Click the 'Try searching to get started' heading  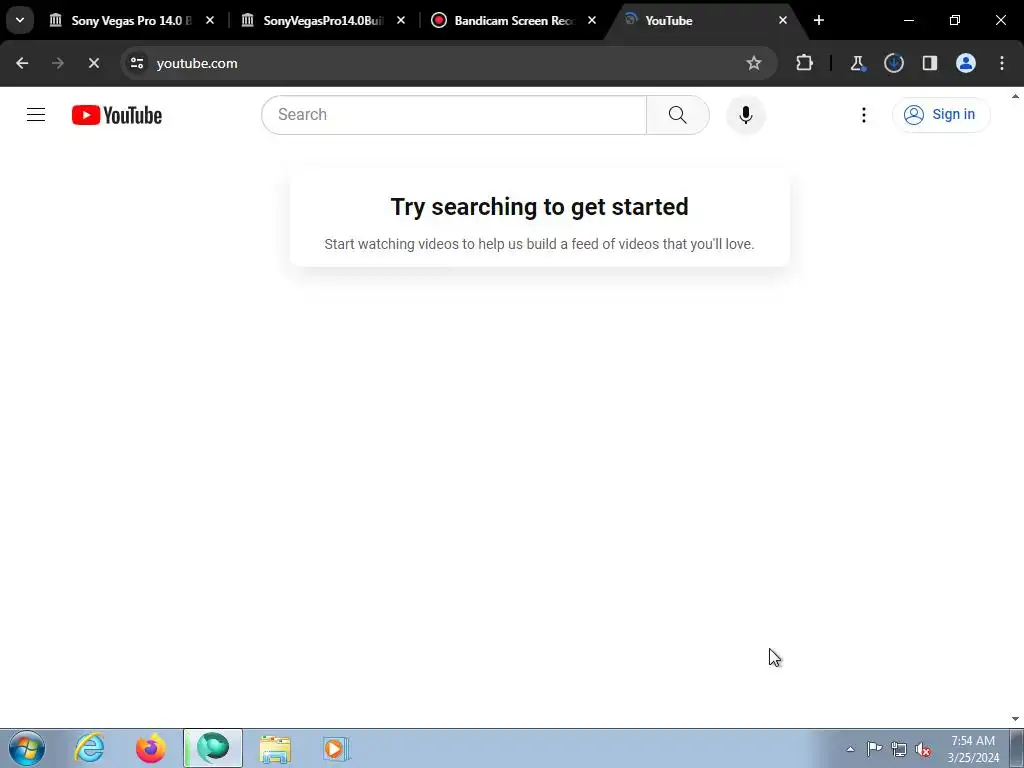point(539,207)
